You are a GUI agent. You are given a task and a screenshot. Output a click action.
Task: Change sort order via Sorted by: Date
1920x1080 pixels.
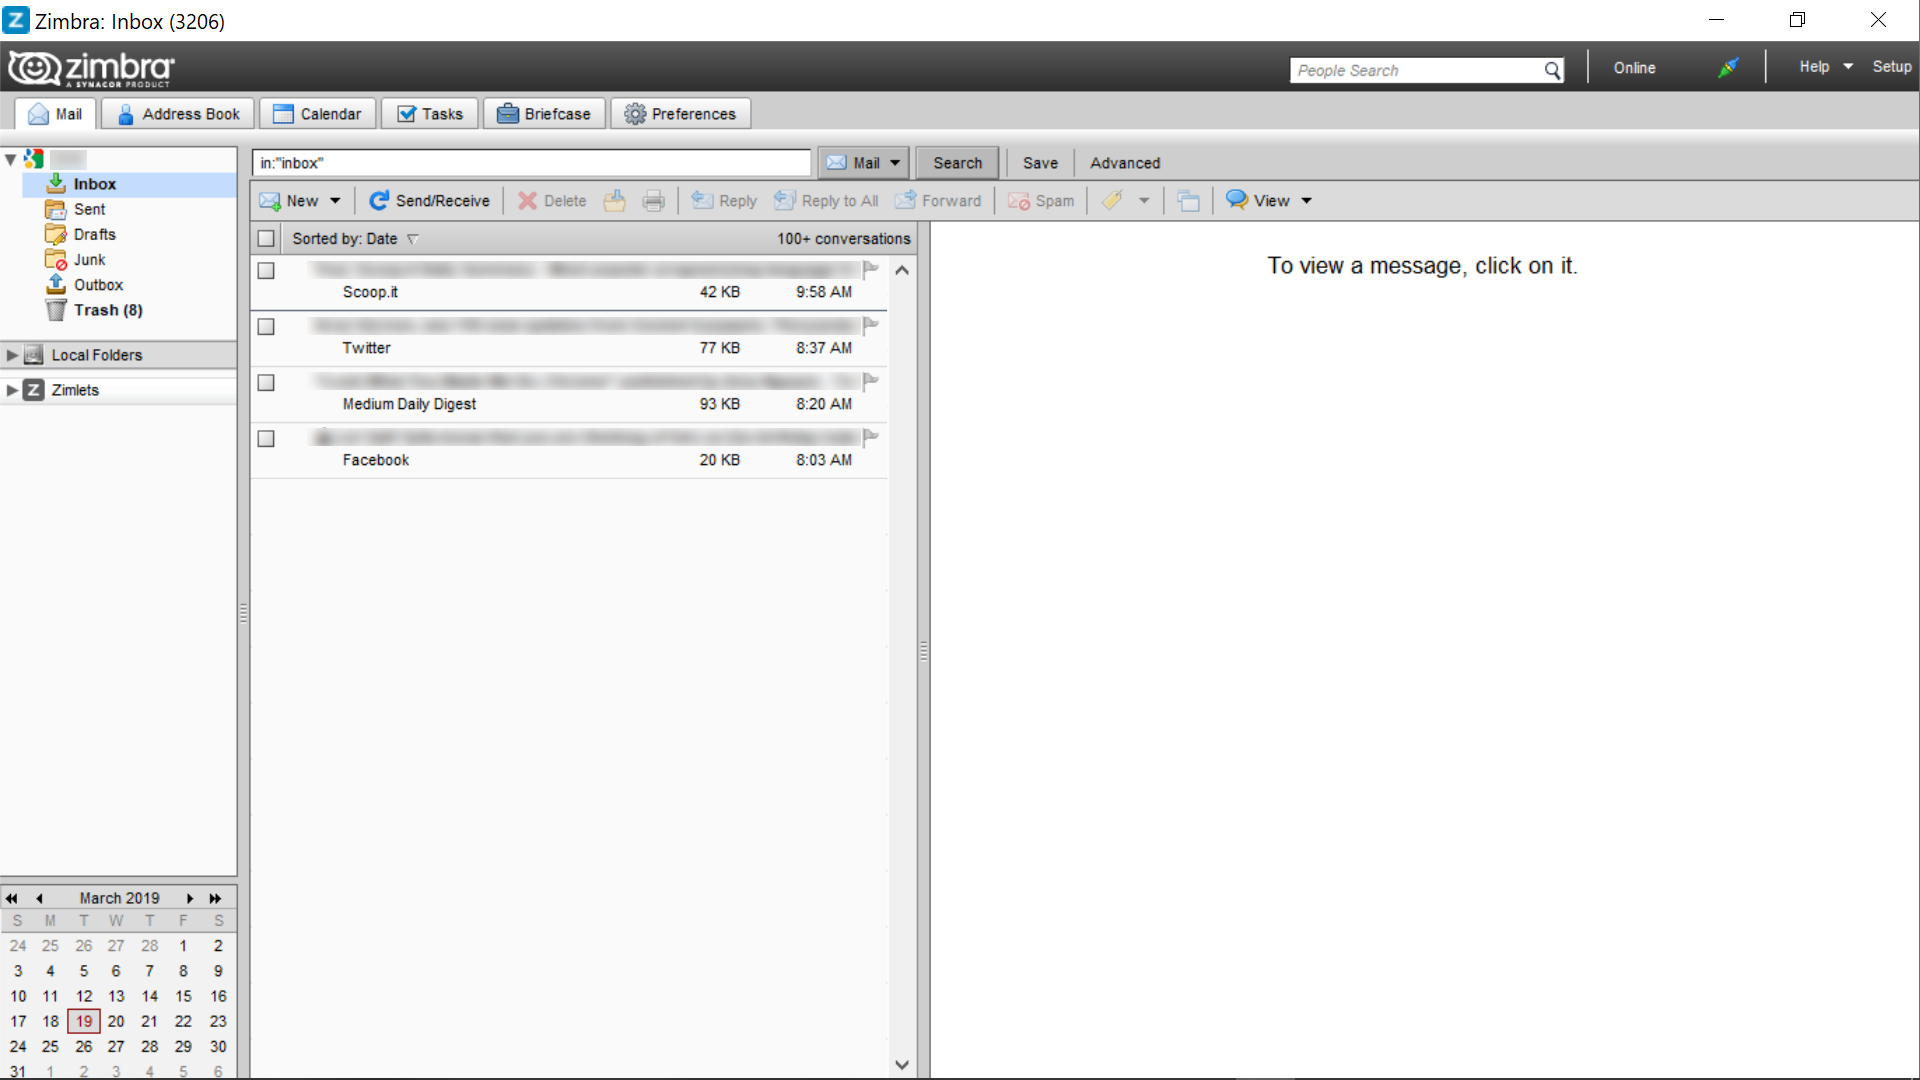(x=355, y=239)
